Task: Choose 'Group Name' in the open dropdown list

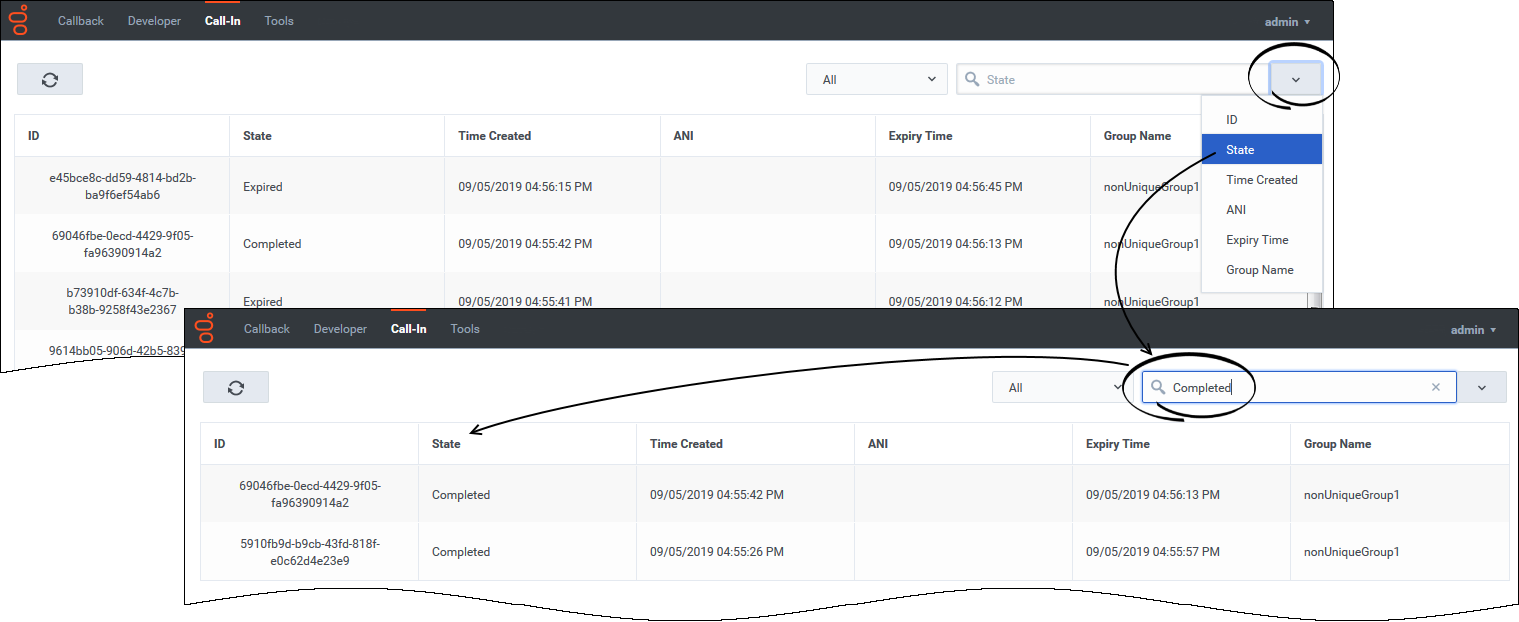Action: click(1259, 270)
